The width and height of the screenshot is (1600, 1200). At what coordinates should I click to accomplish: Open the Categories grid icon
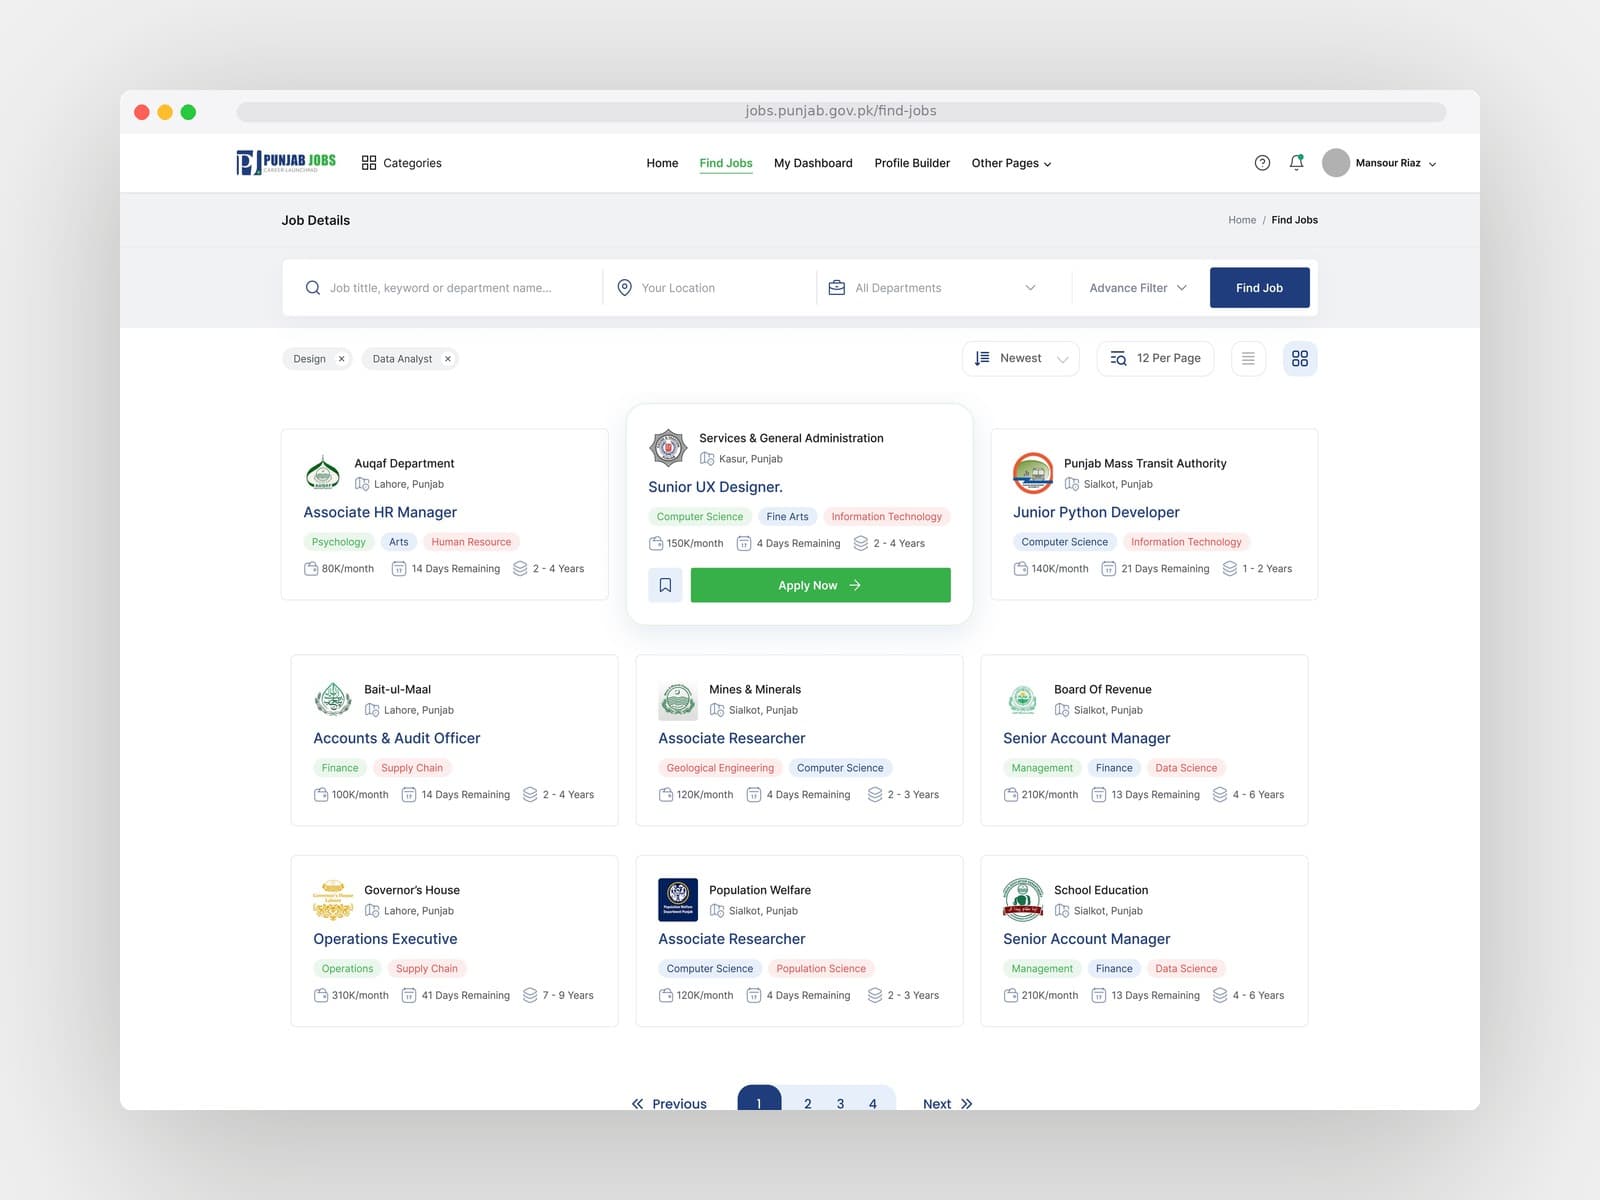click(x=369, y=163)
